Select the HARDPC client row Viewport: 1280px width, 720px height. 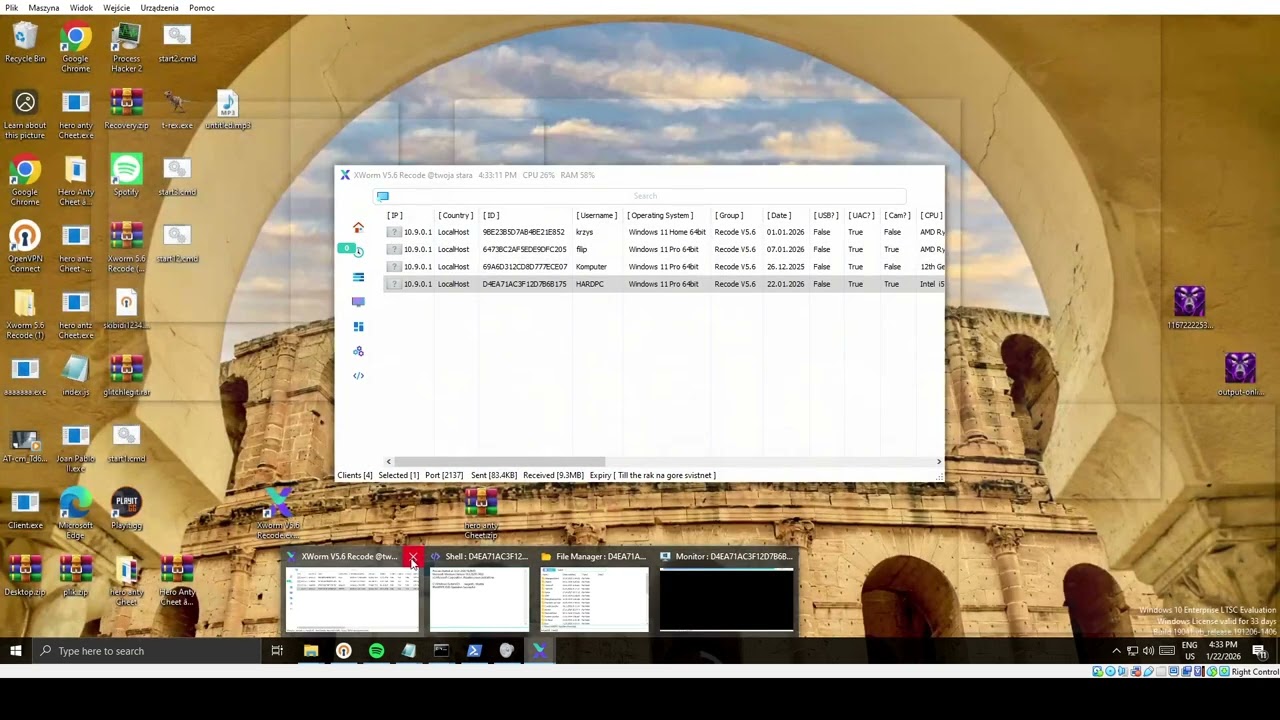664,284
